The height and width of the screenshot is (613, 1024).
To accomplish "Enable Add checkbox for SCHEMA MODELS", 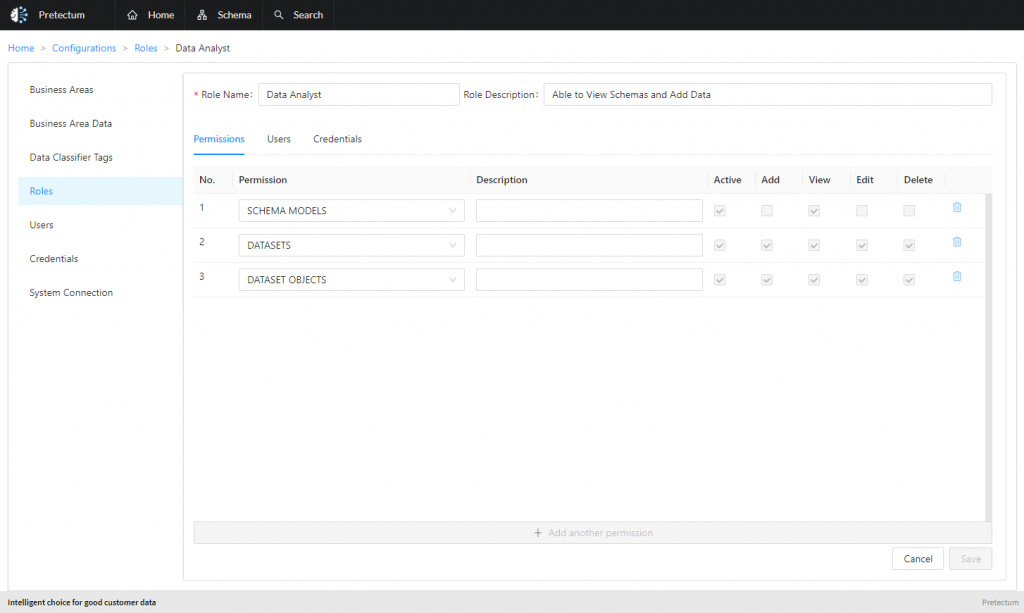I will coord(767,211).
